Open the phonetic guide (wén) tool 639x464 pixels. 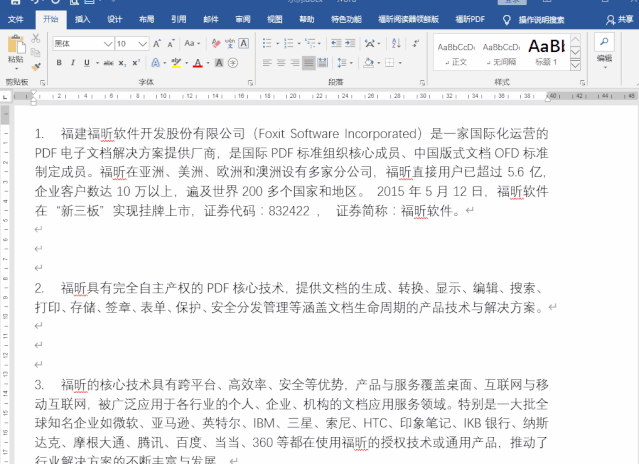click(230, 43)
